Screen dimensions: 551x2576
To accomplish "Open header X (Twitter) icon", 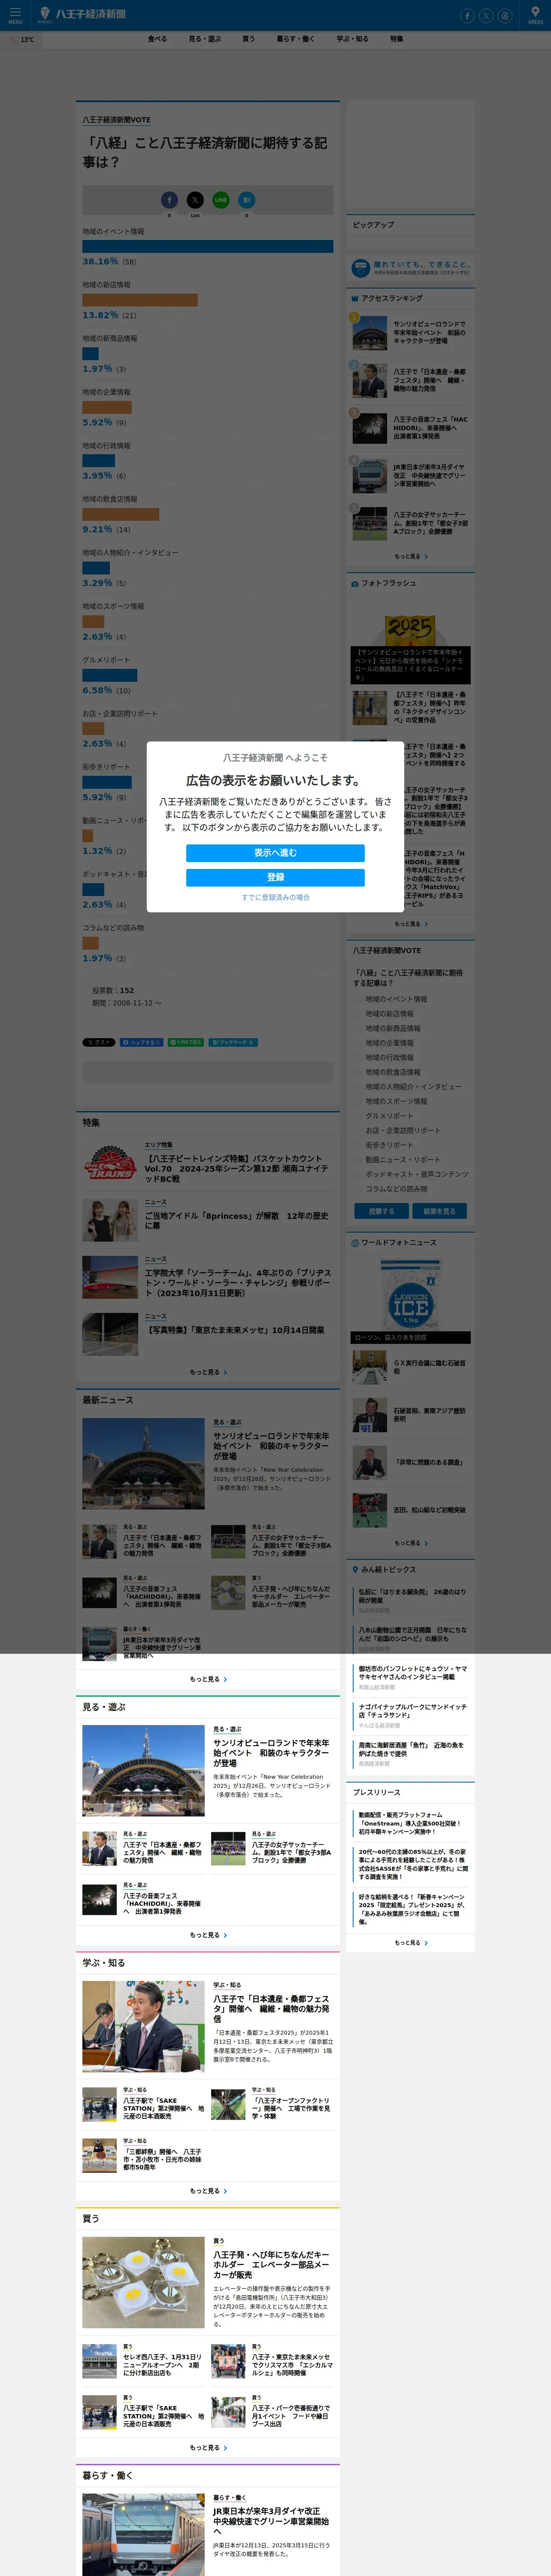I will click(x=486, y=15).
